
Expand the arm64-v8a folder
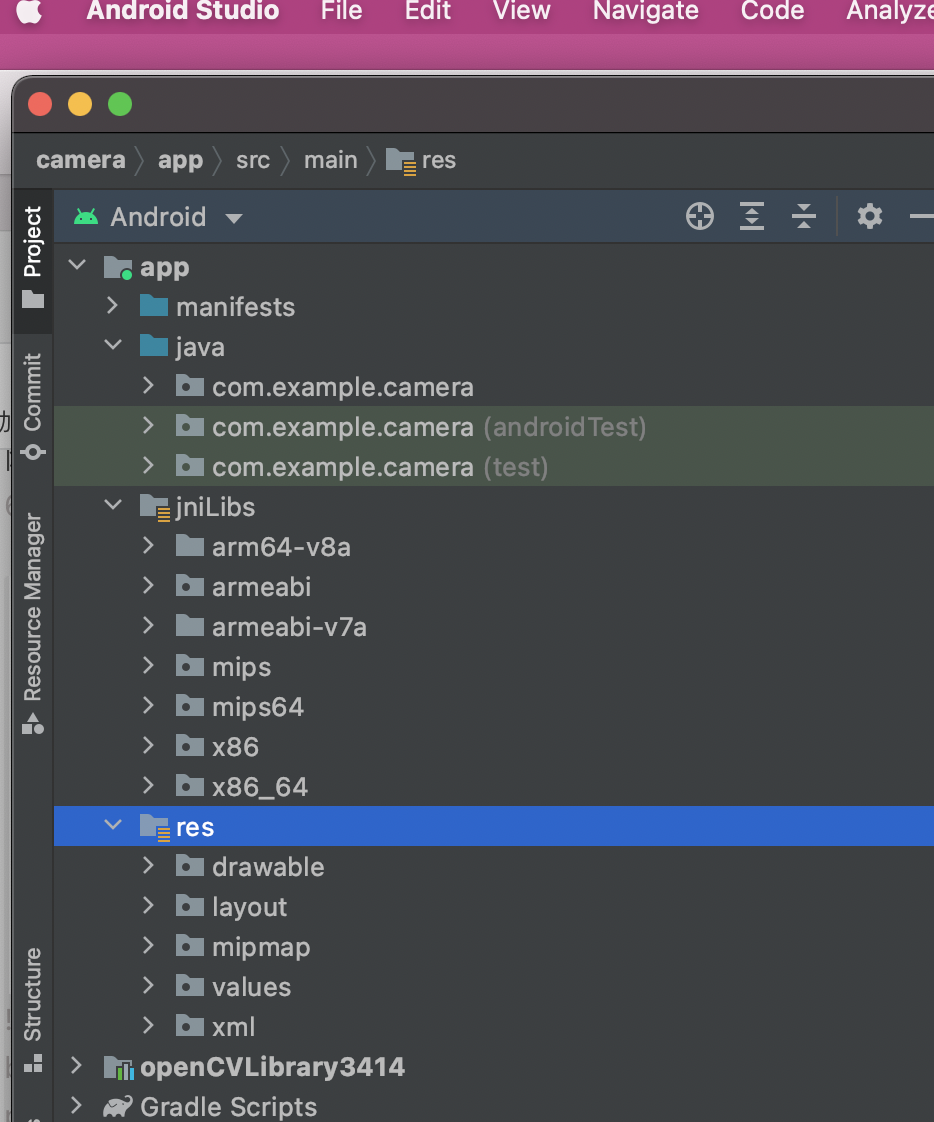(x=148, y=546)
